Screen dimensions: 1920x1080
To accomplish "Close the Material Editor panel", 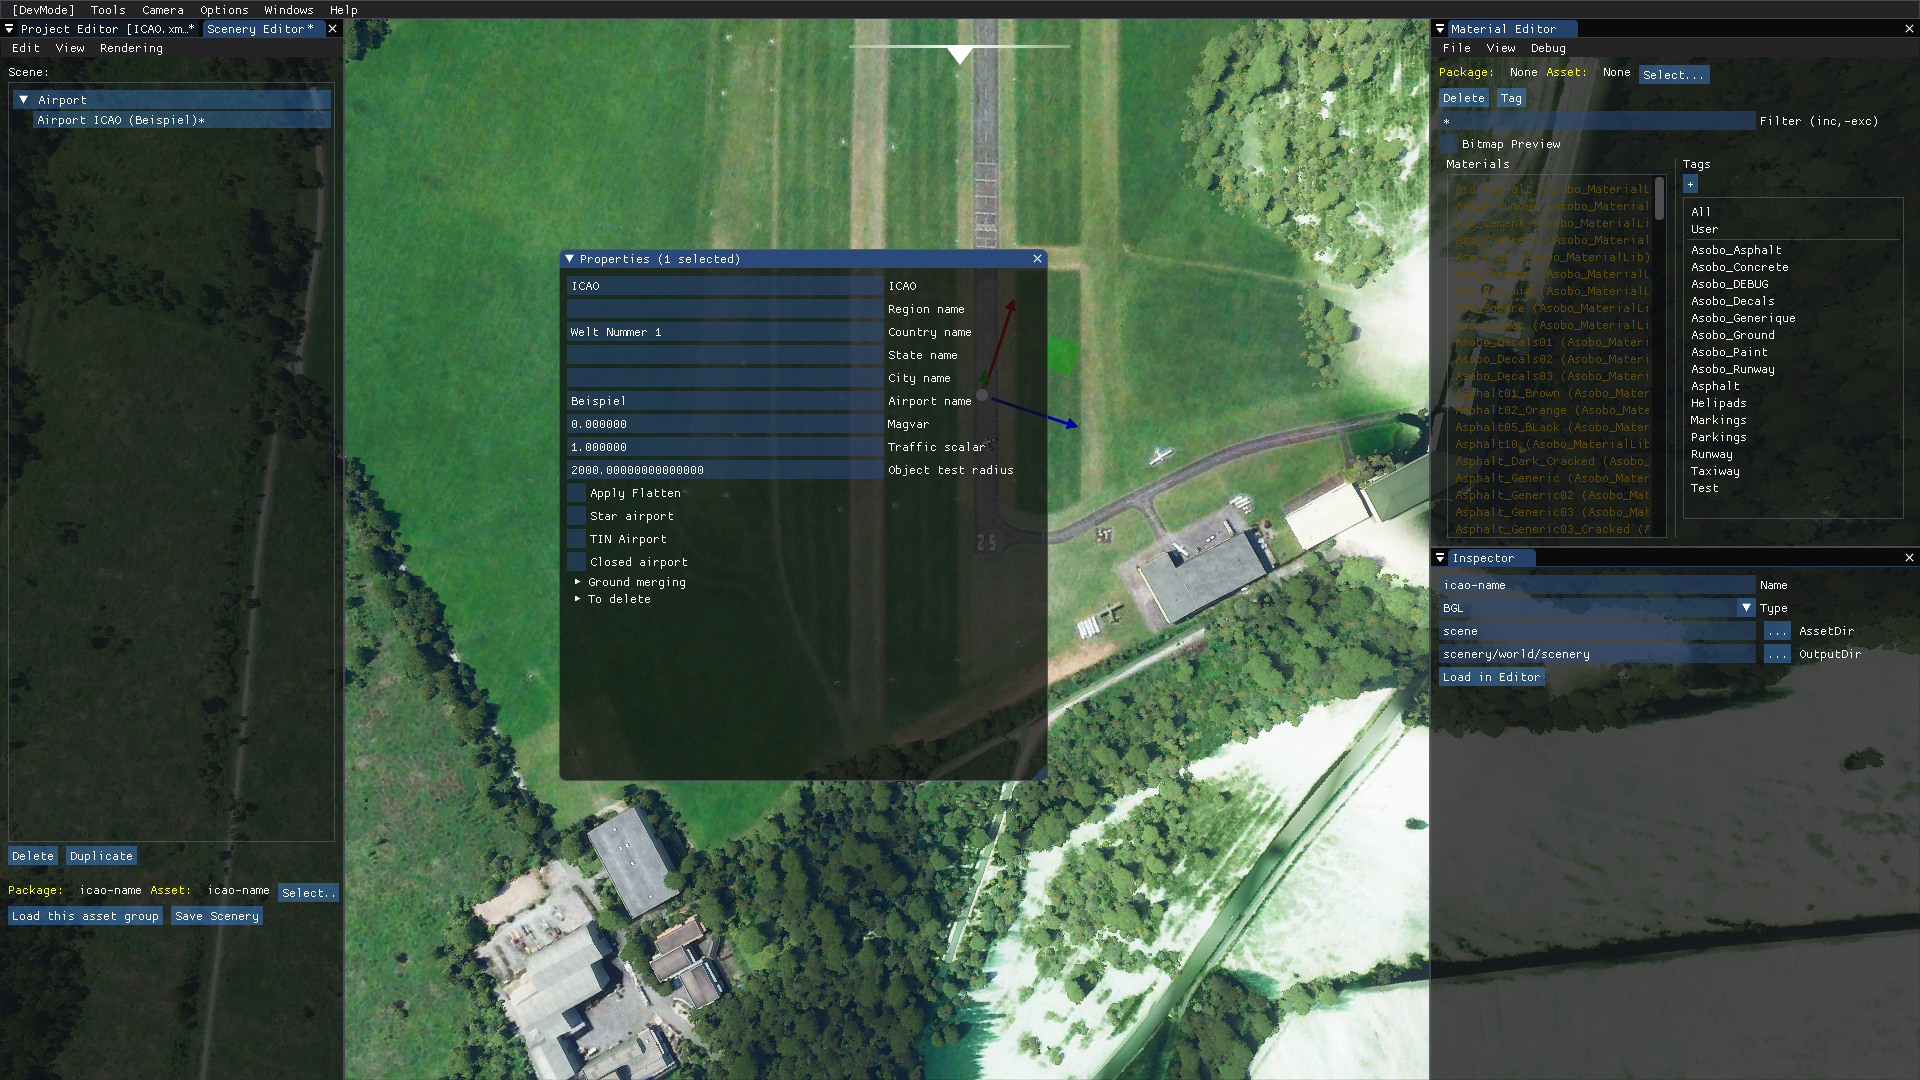I will tap(1909, 29).
